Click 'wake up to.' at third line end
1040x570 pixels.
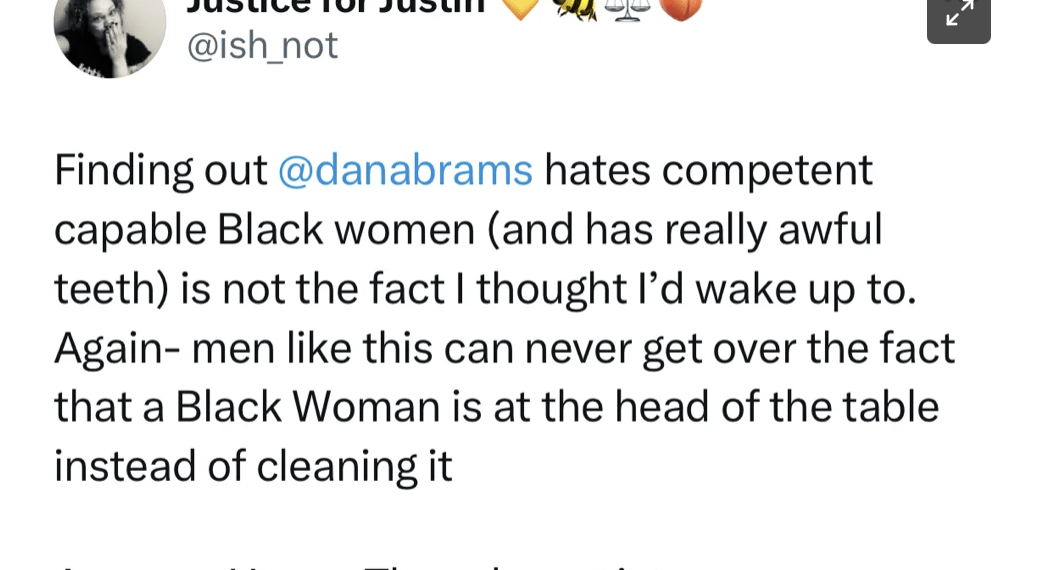804,289
